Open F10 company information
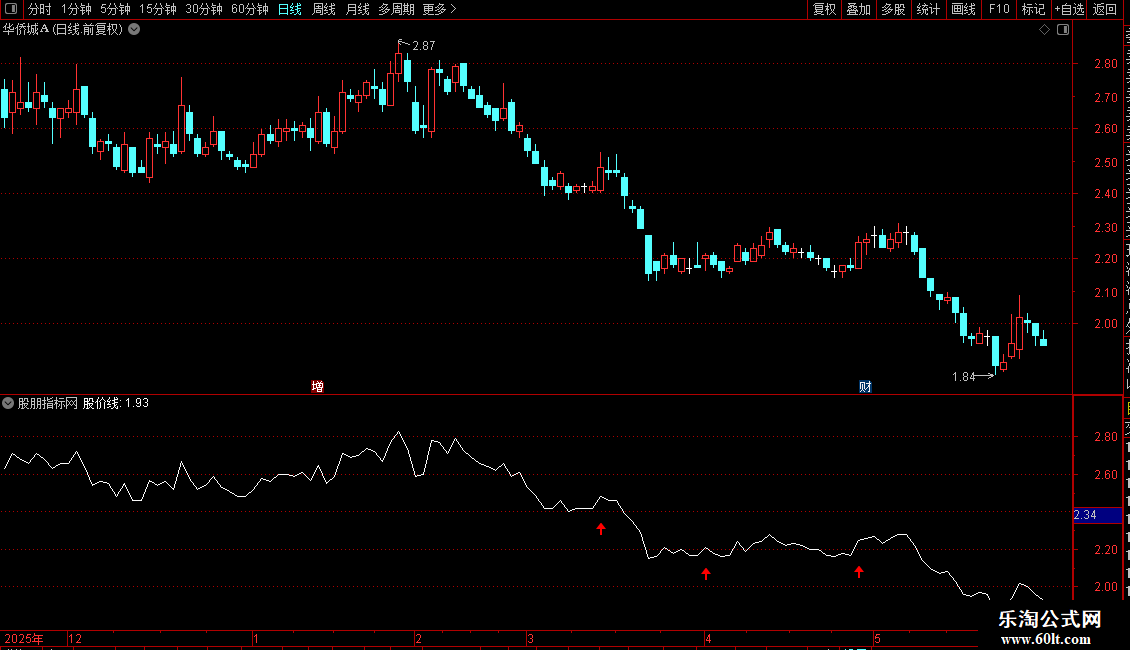This screenshot has height=650, width=1130. pos(999,9)
